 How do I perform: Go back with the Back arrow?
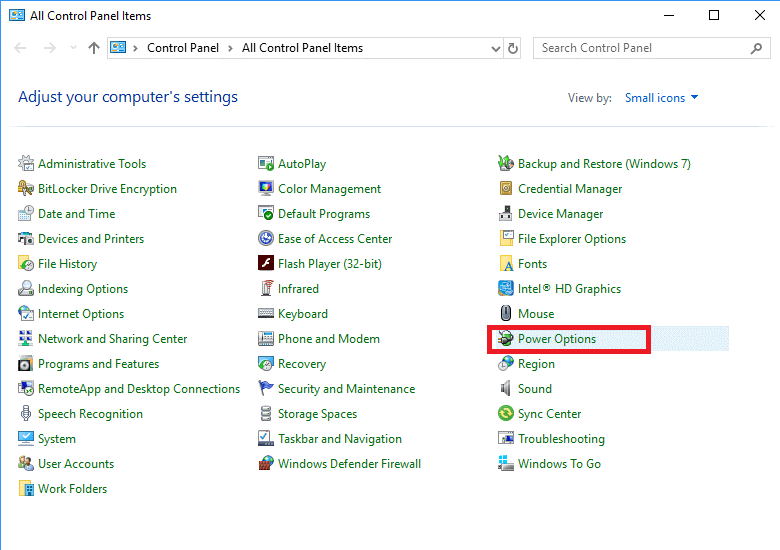[20, 48]
